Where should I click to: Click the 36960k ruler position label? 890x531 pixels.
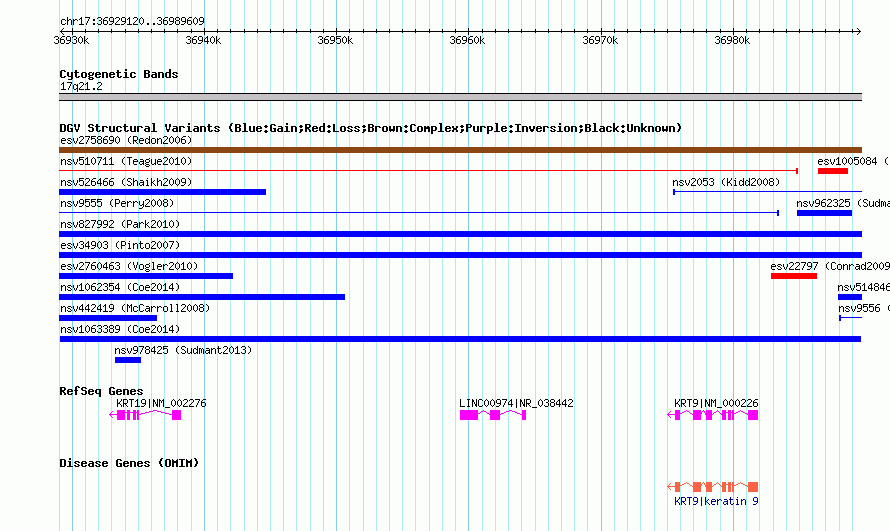coord(467,40)
